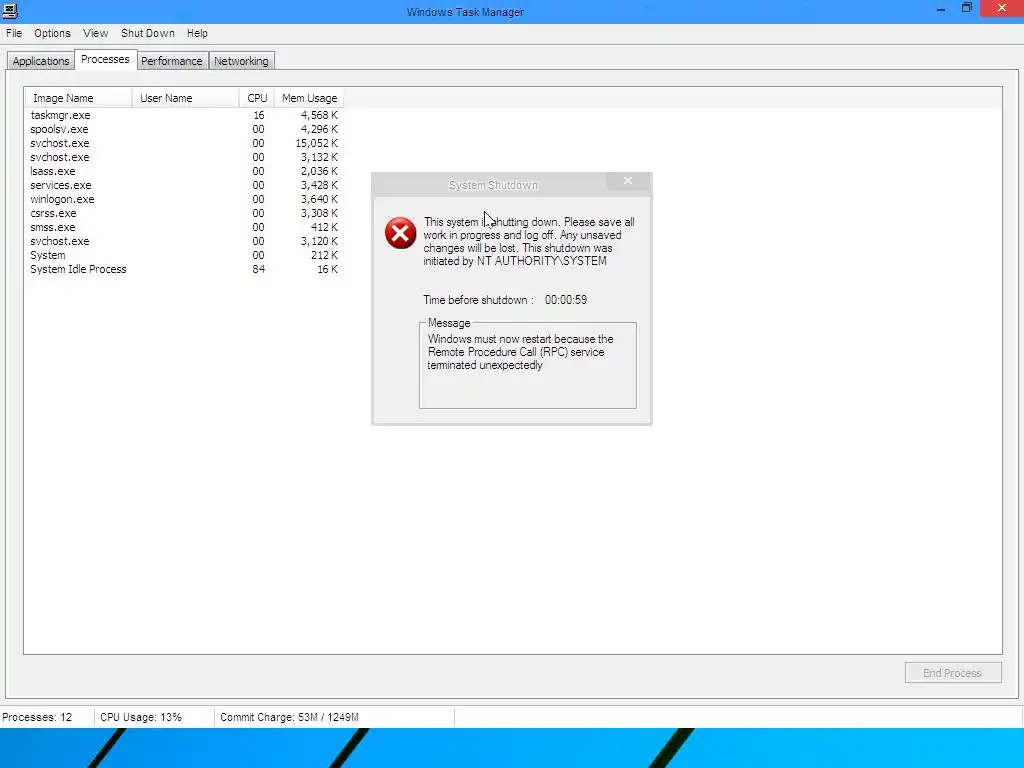Sort by Mem Usage column header
Viewport: 1024px width, 768px height.
310,98
